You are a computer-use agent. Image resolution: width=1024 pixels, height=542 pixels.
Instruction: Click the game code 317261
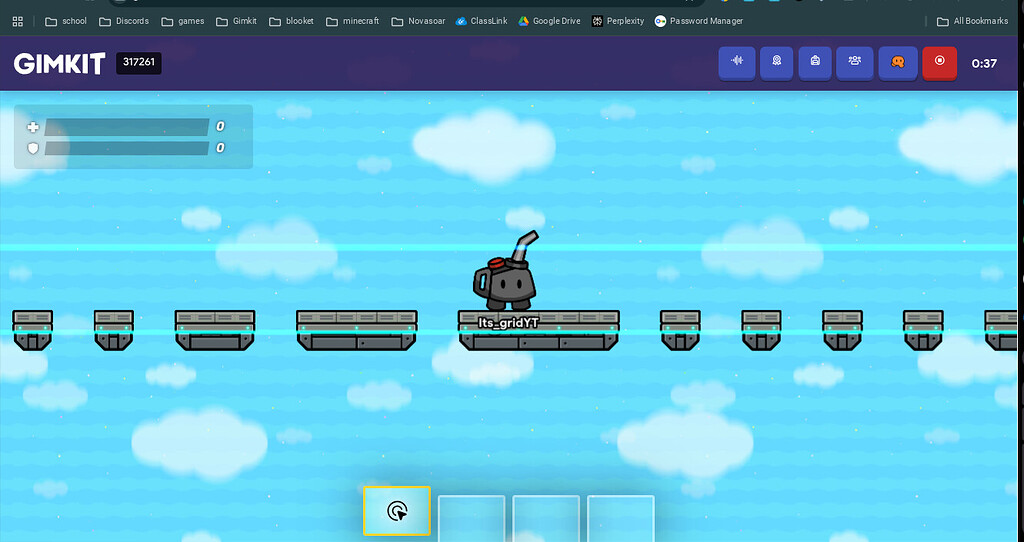tap(138, 63)
